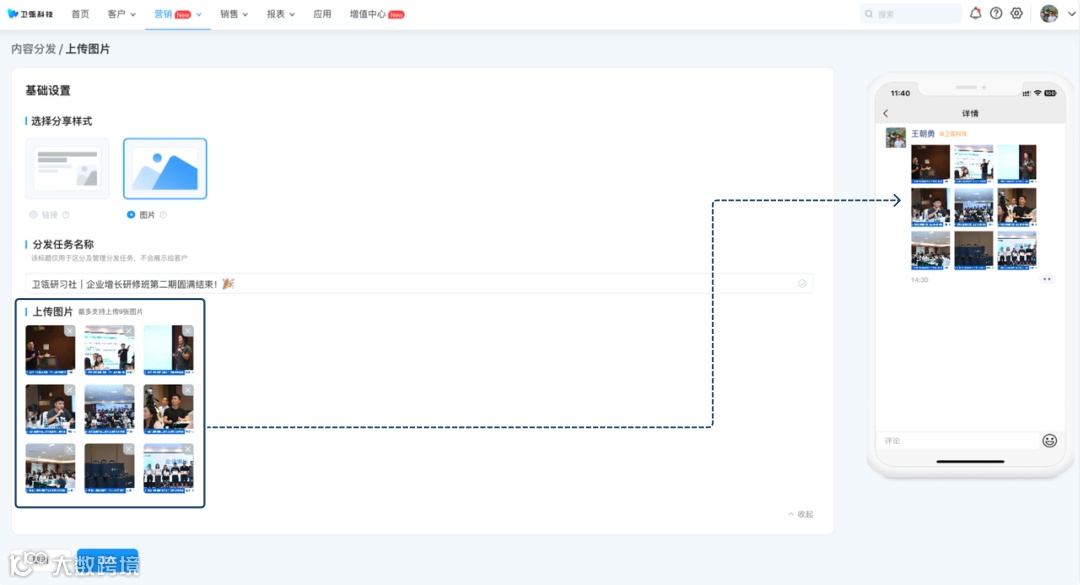This screenshot has height=585, width=1080.
Task: Click the check icon in task name field
Action: tap(802, 284)
